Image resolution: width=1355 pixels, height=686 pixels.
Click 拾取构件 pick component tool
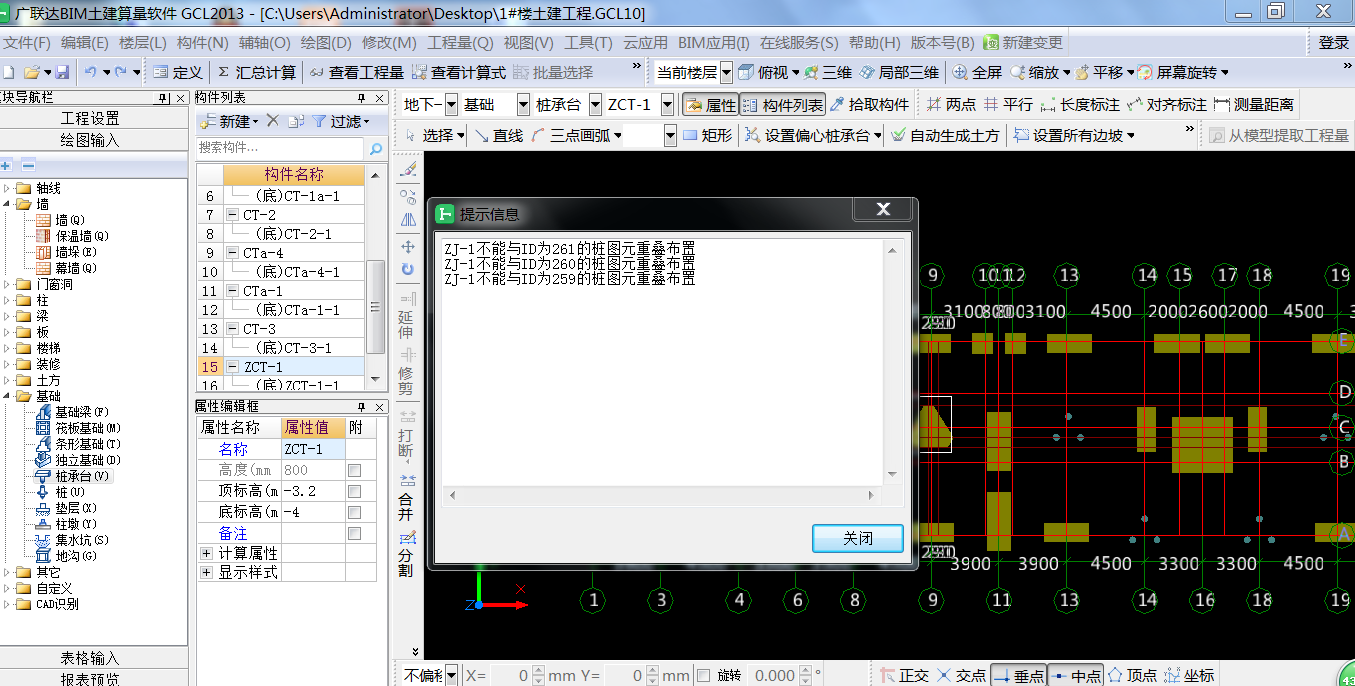click(x=870, y=105)
